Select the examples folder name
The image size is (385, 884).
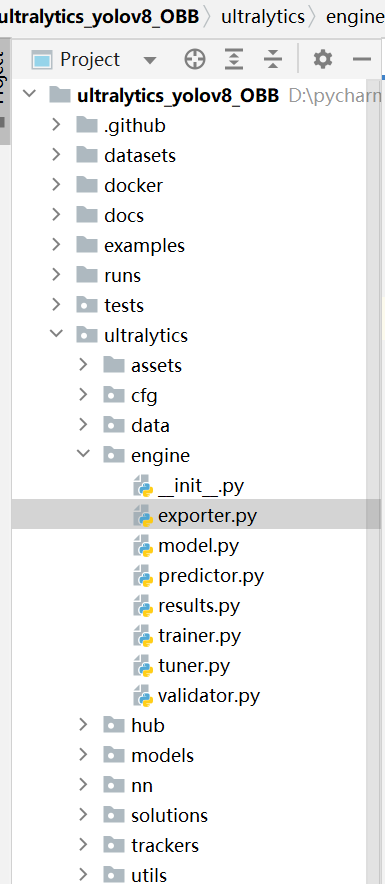[x=144, y=246]
